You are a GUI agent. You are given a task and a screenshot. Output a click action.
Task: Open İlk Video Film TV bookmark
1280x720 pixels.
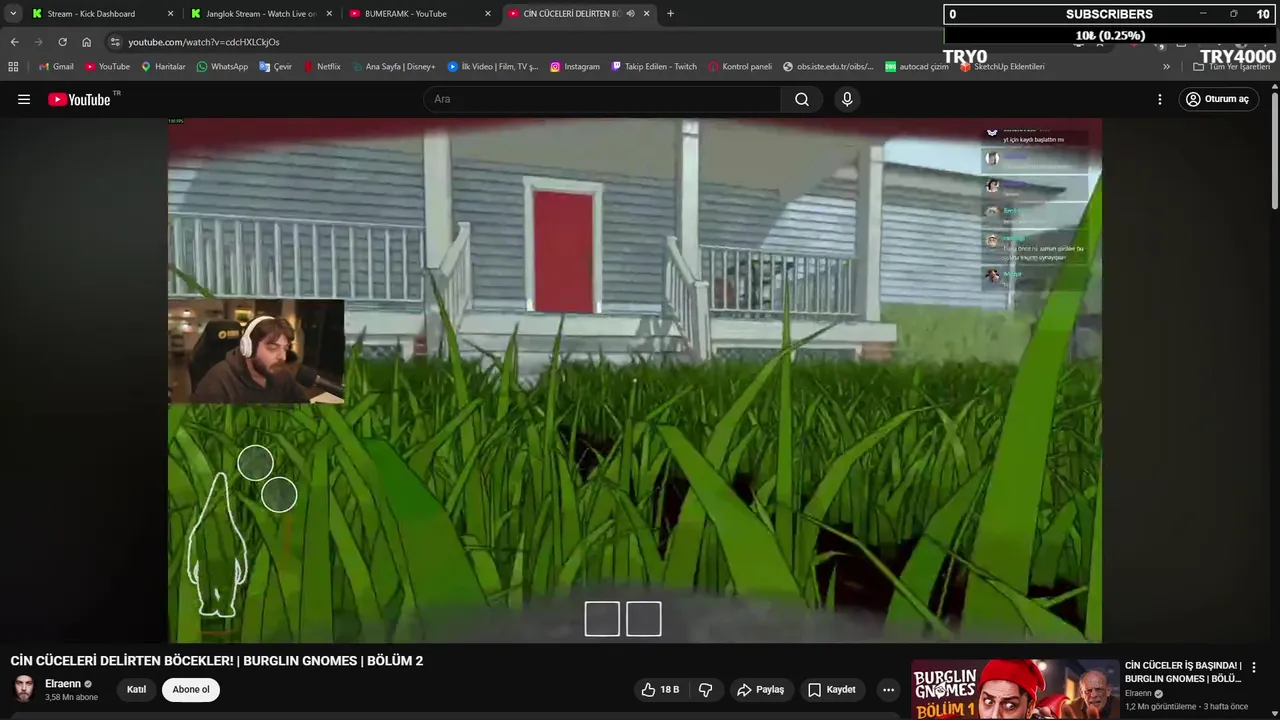[x=493, y=67]
